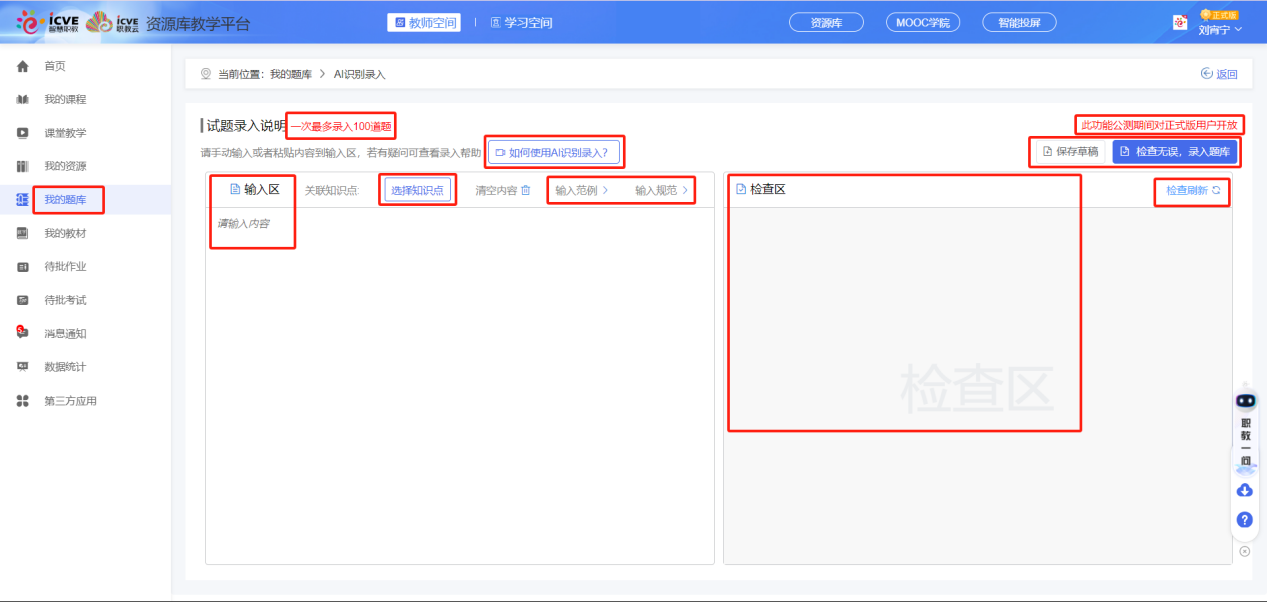Open the 如何使用AI识别录入 help link
The height and width of the screenshot is (602, 1267).
[x=552, y=153]
